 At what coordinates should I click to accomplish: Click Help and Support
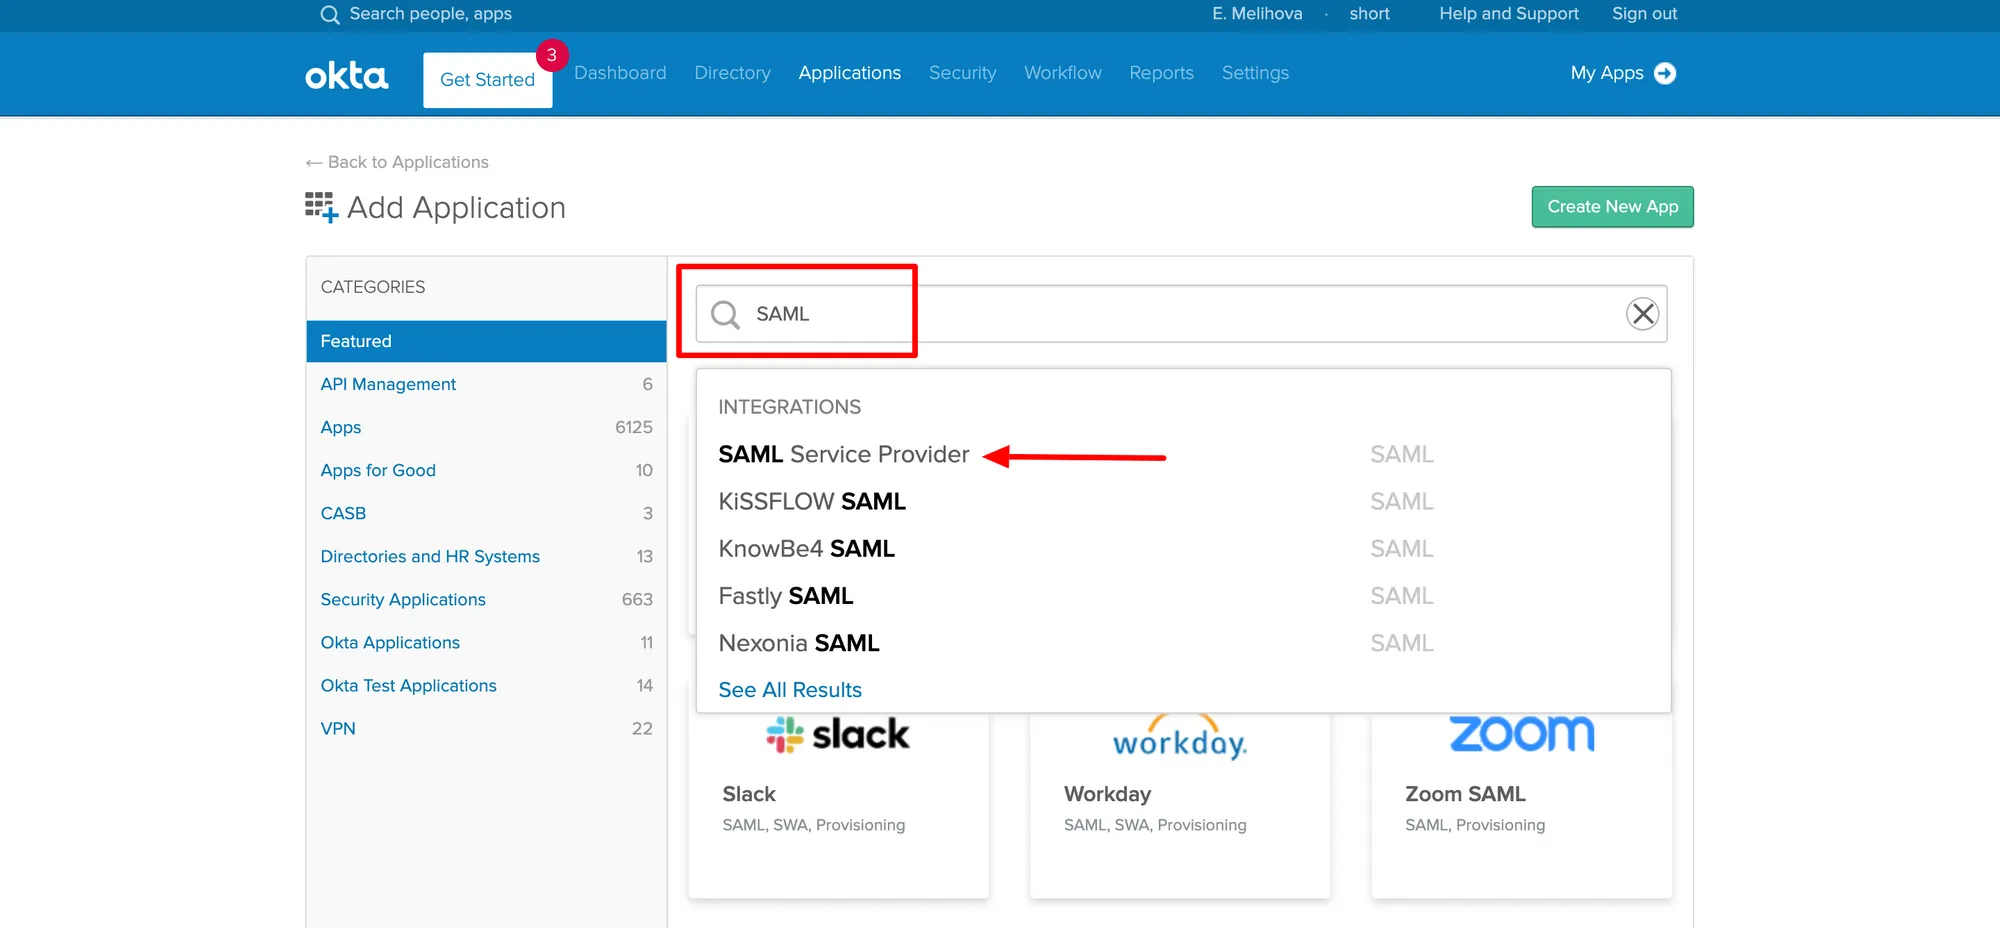1509,14
